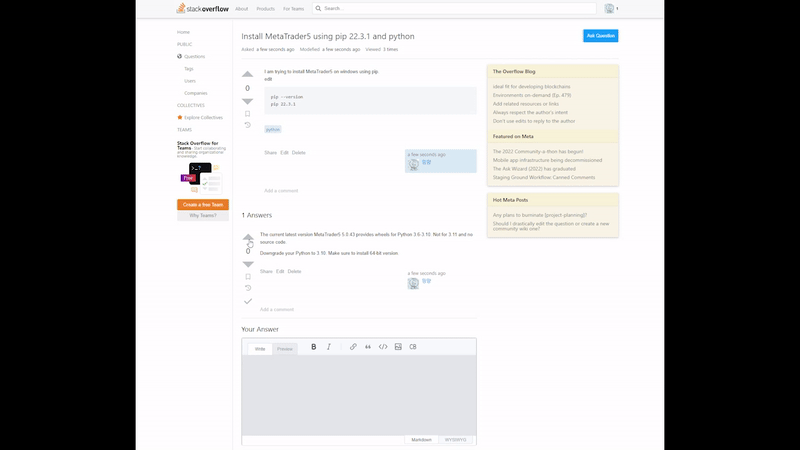
Task: Open 'Add related resources or links' link
Action: point(526,104)
